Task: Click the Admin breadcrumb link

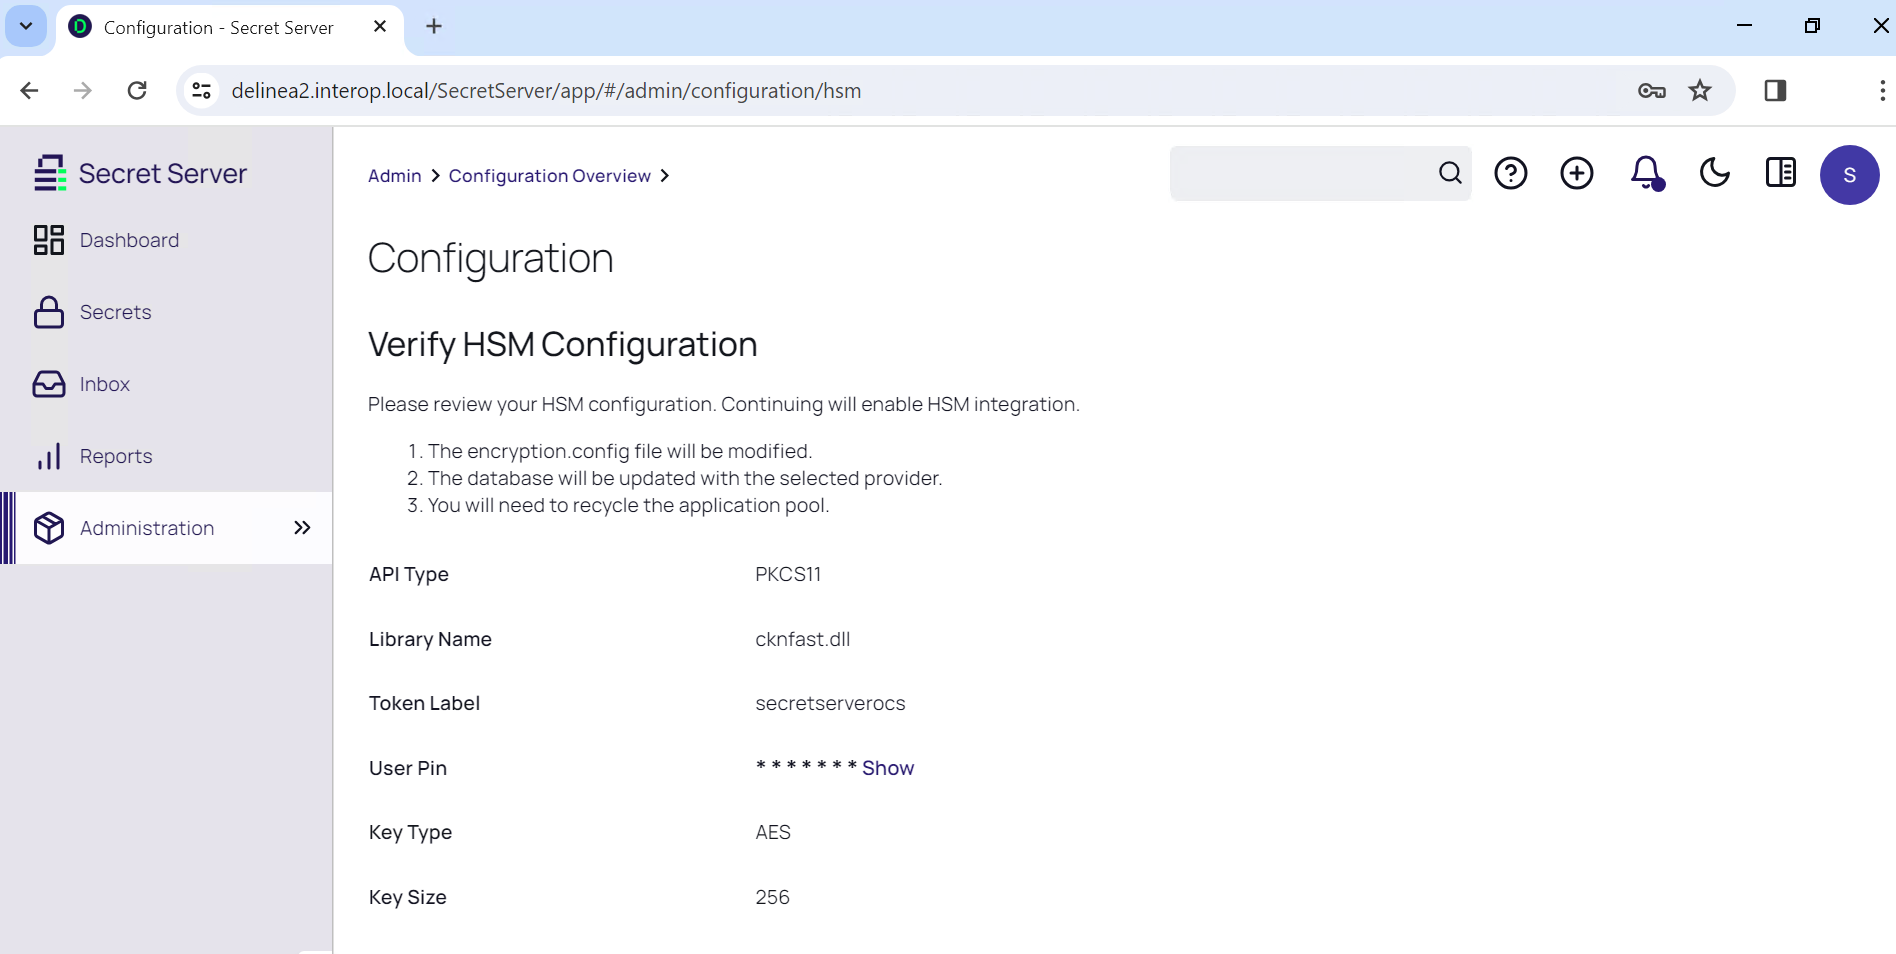Action: (x=395, y=176)
